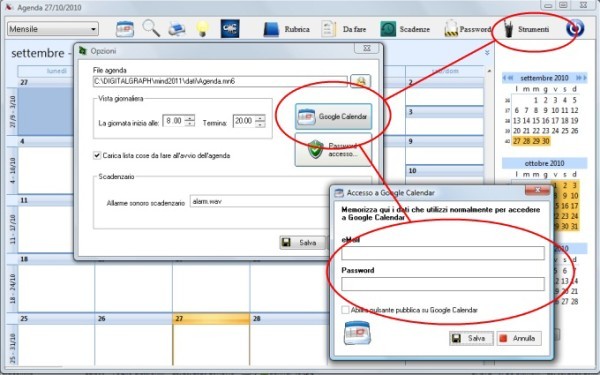600x375 pixels.
Task: Select day 11 in the monthly calendar grid
Action: click(x=46, y=200)
